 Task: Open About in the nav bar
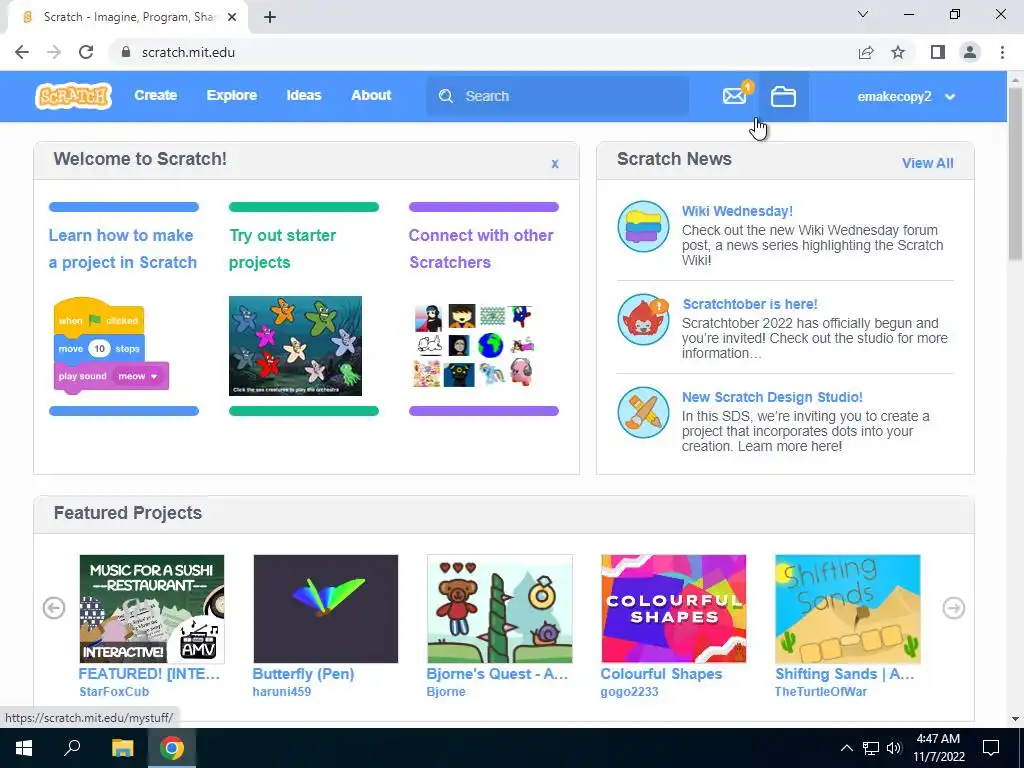(371, 95)
